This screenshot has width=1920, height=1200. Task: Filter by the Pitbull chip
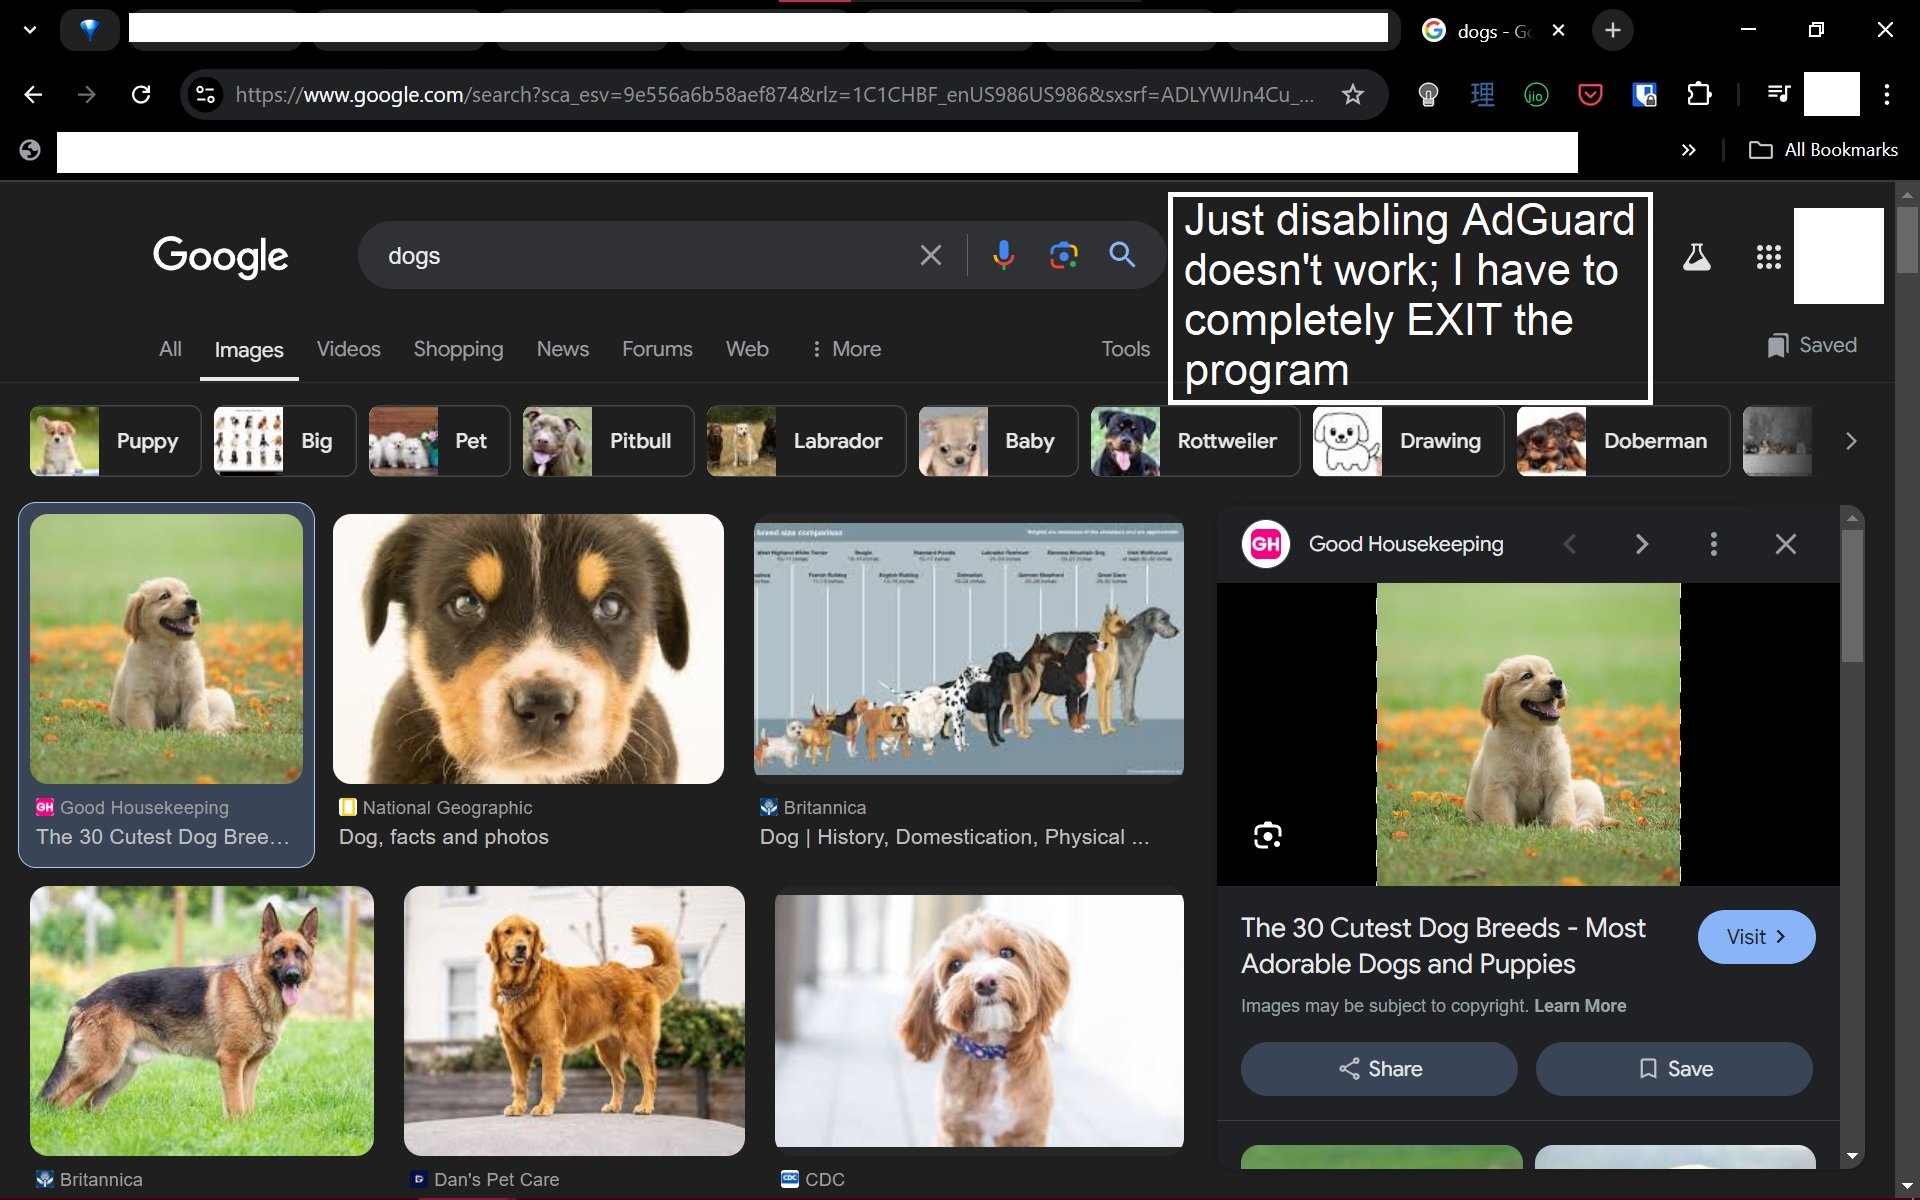pos(608,441)
